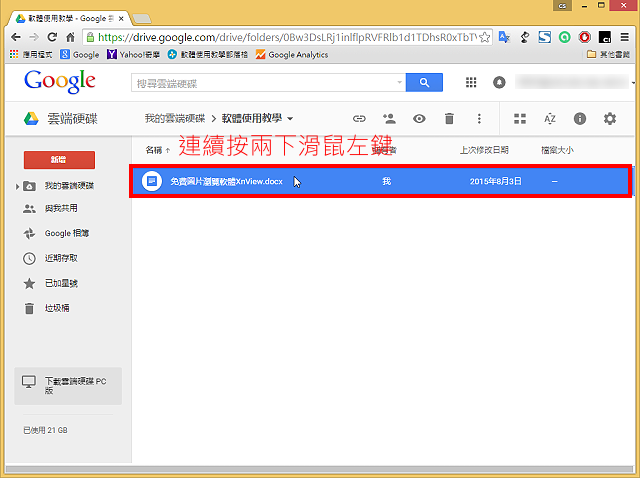Select the XnView.docx file row
Image resolution: width=642 pixels, height=481 pixels.
pos(381,182)
